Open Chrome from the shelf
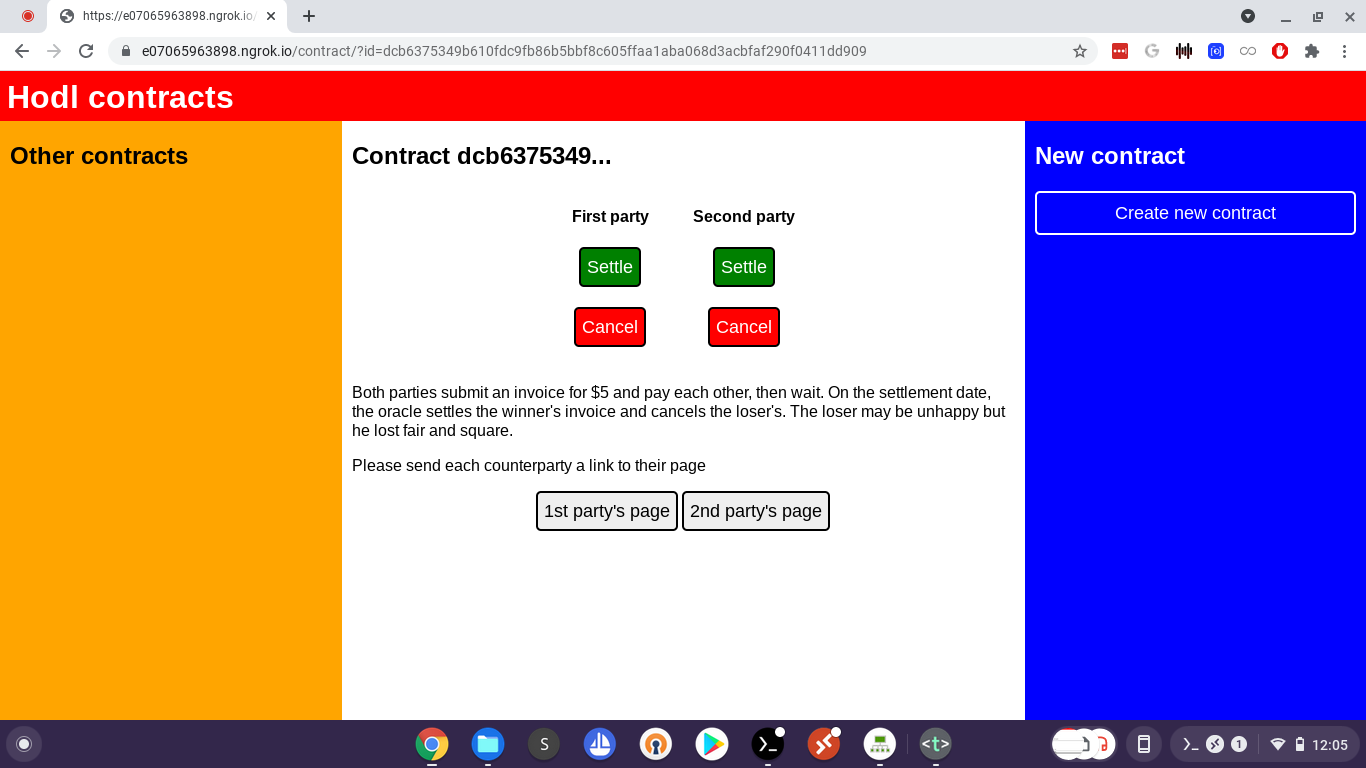1366x768 pixels. (x=432, y=744)
